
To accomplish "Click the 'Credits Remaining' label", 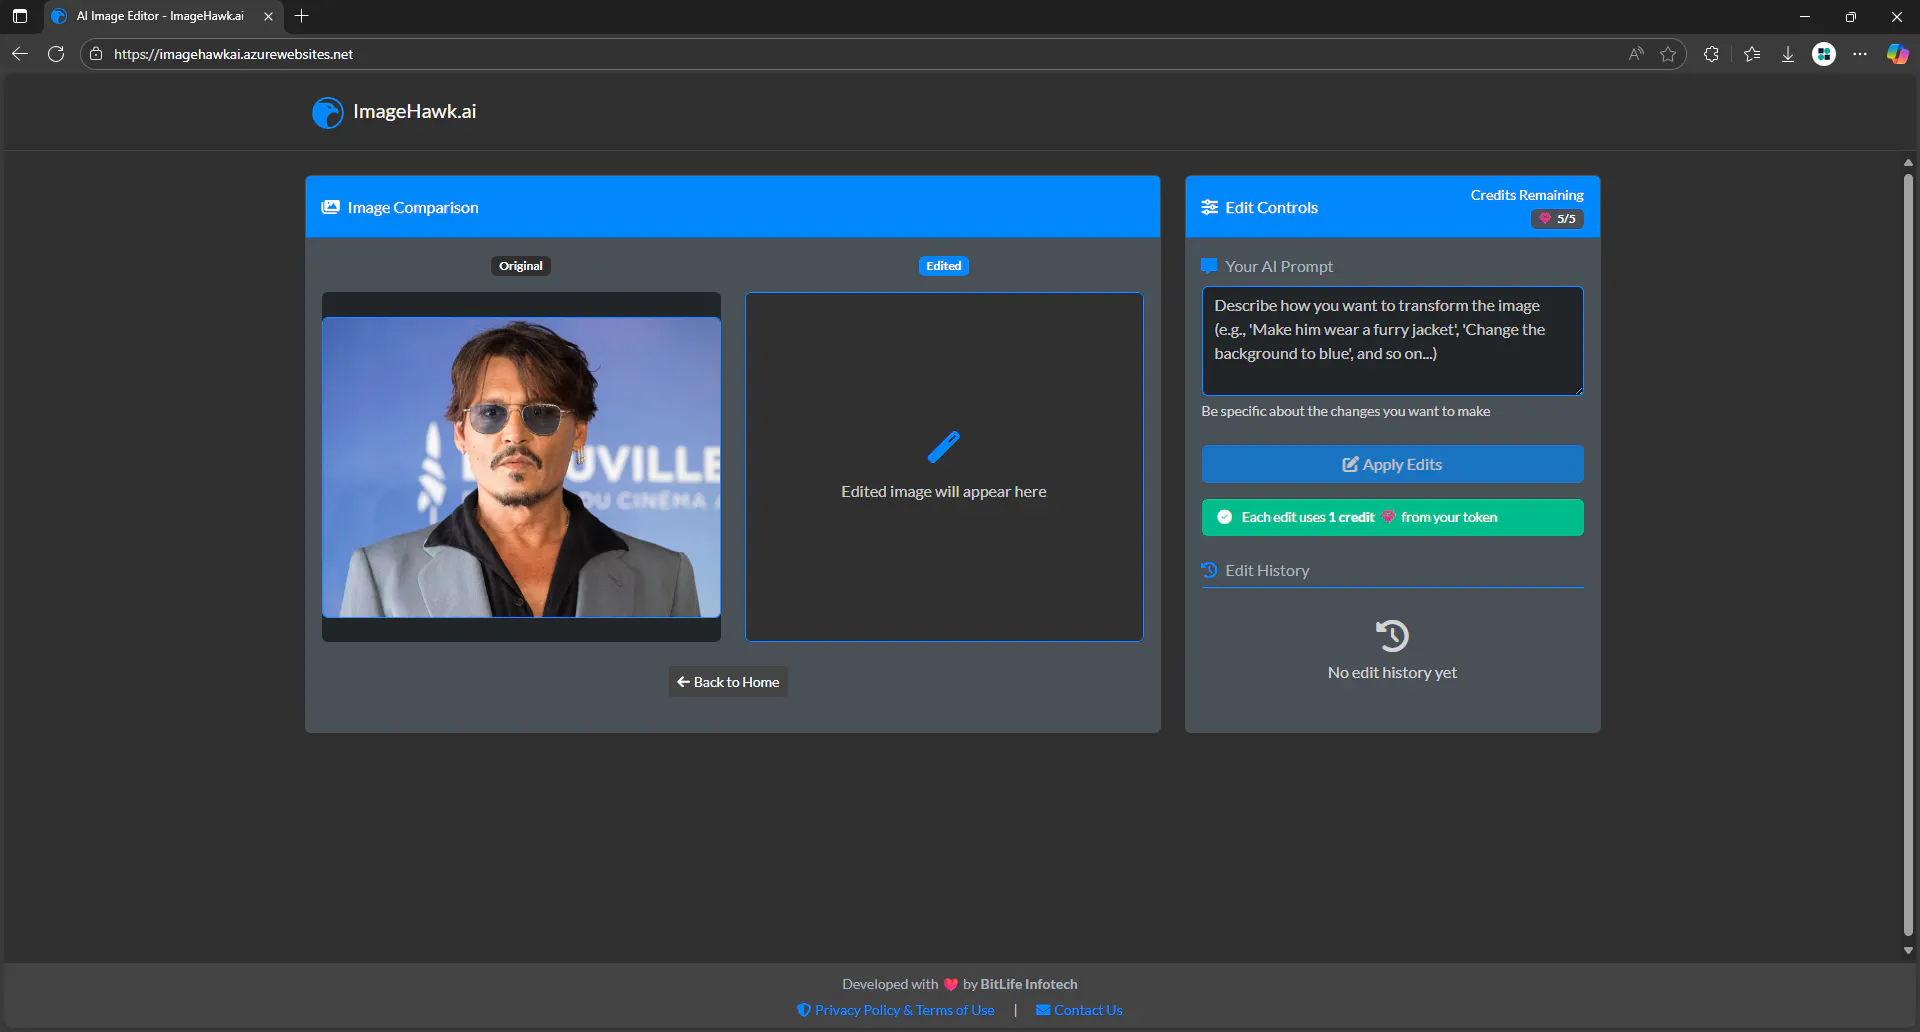I will pyautogui.click(x=1527, y=195).
